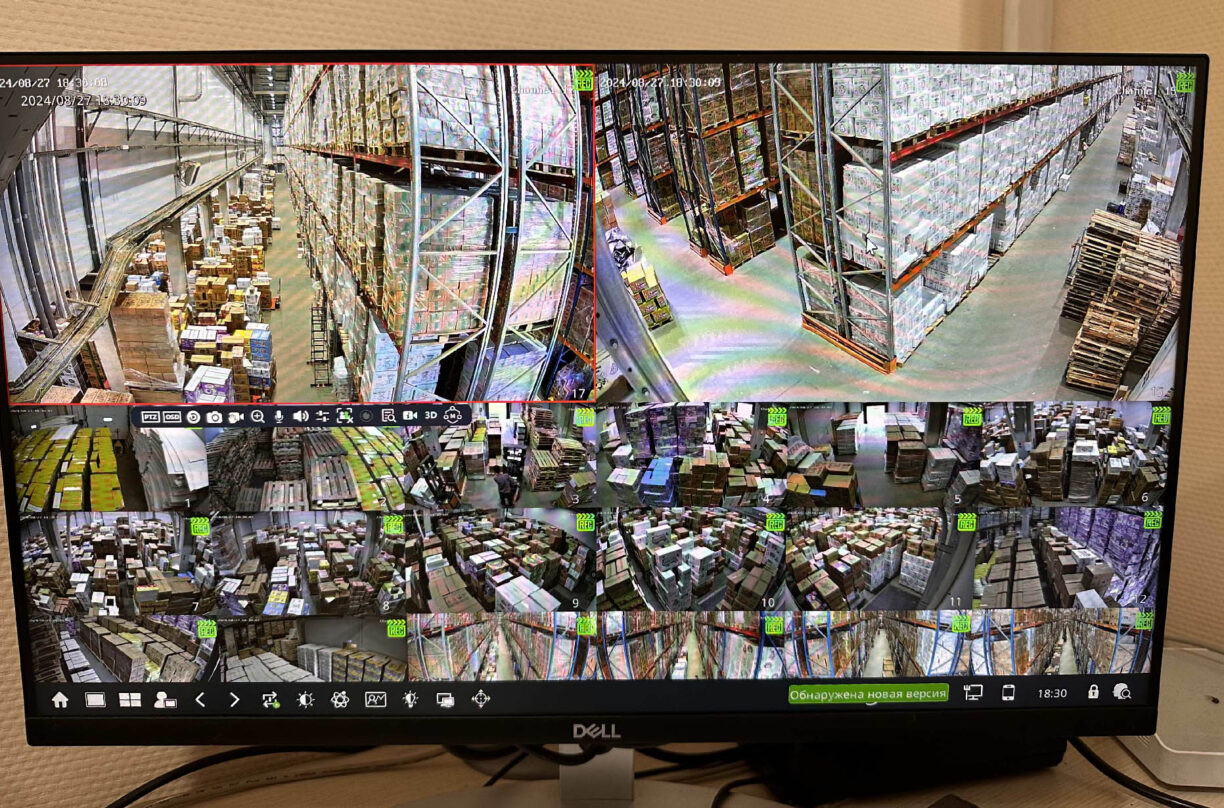1224x808 pixels.
Task: Open the instant playback icon in camera toolbar
Action: click(193, 416)
